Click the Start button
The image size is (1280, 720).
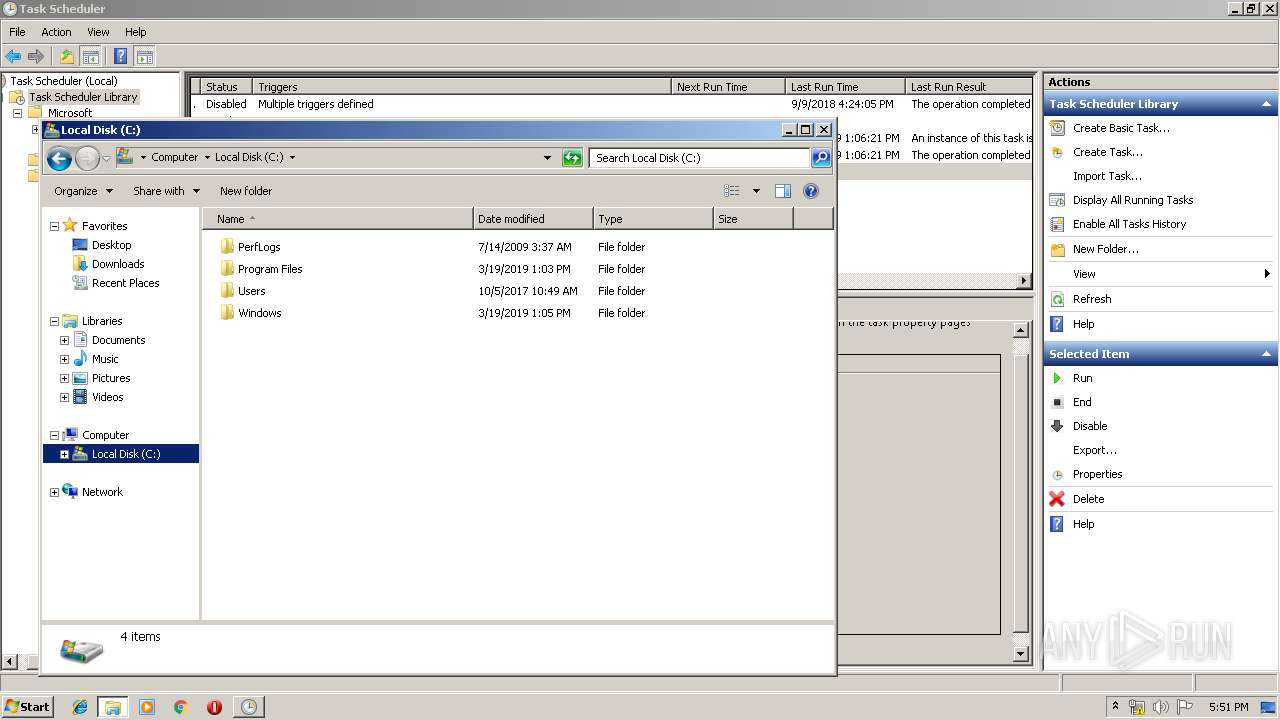click(27, 707)
